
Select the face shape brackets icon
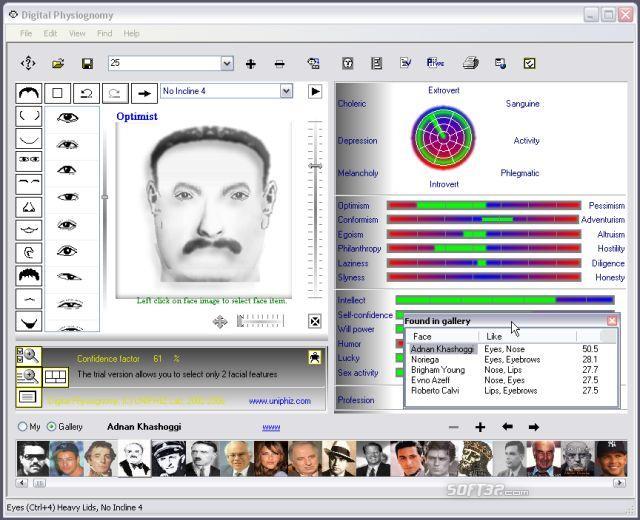click(29, 116)
